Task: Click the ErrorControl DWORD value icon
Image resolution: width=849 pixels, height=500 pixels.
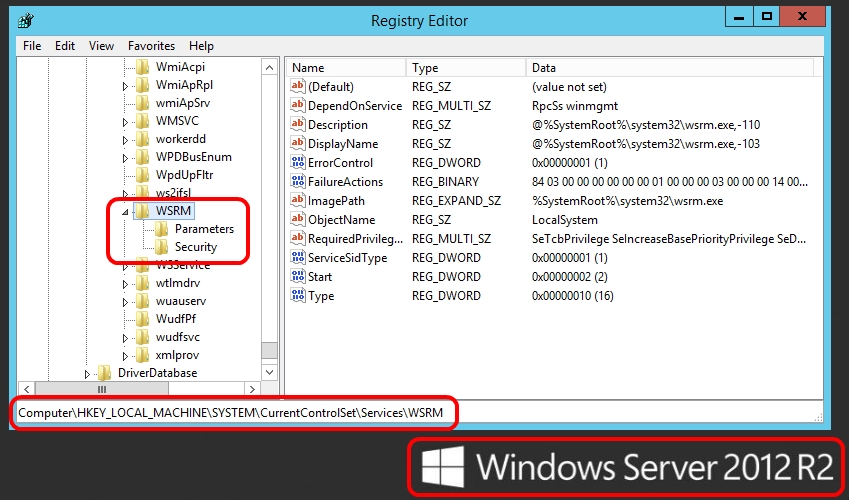Action: [298, 162]
